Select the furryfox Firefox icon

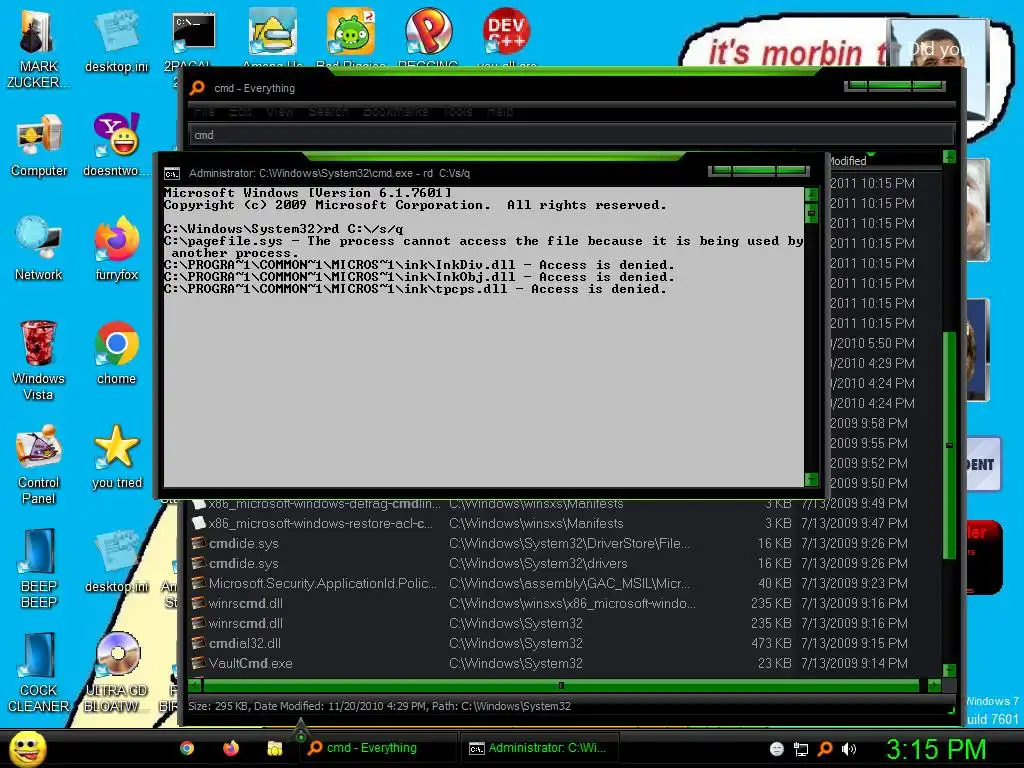pyautogui.click(x=116, y=248)
